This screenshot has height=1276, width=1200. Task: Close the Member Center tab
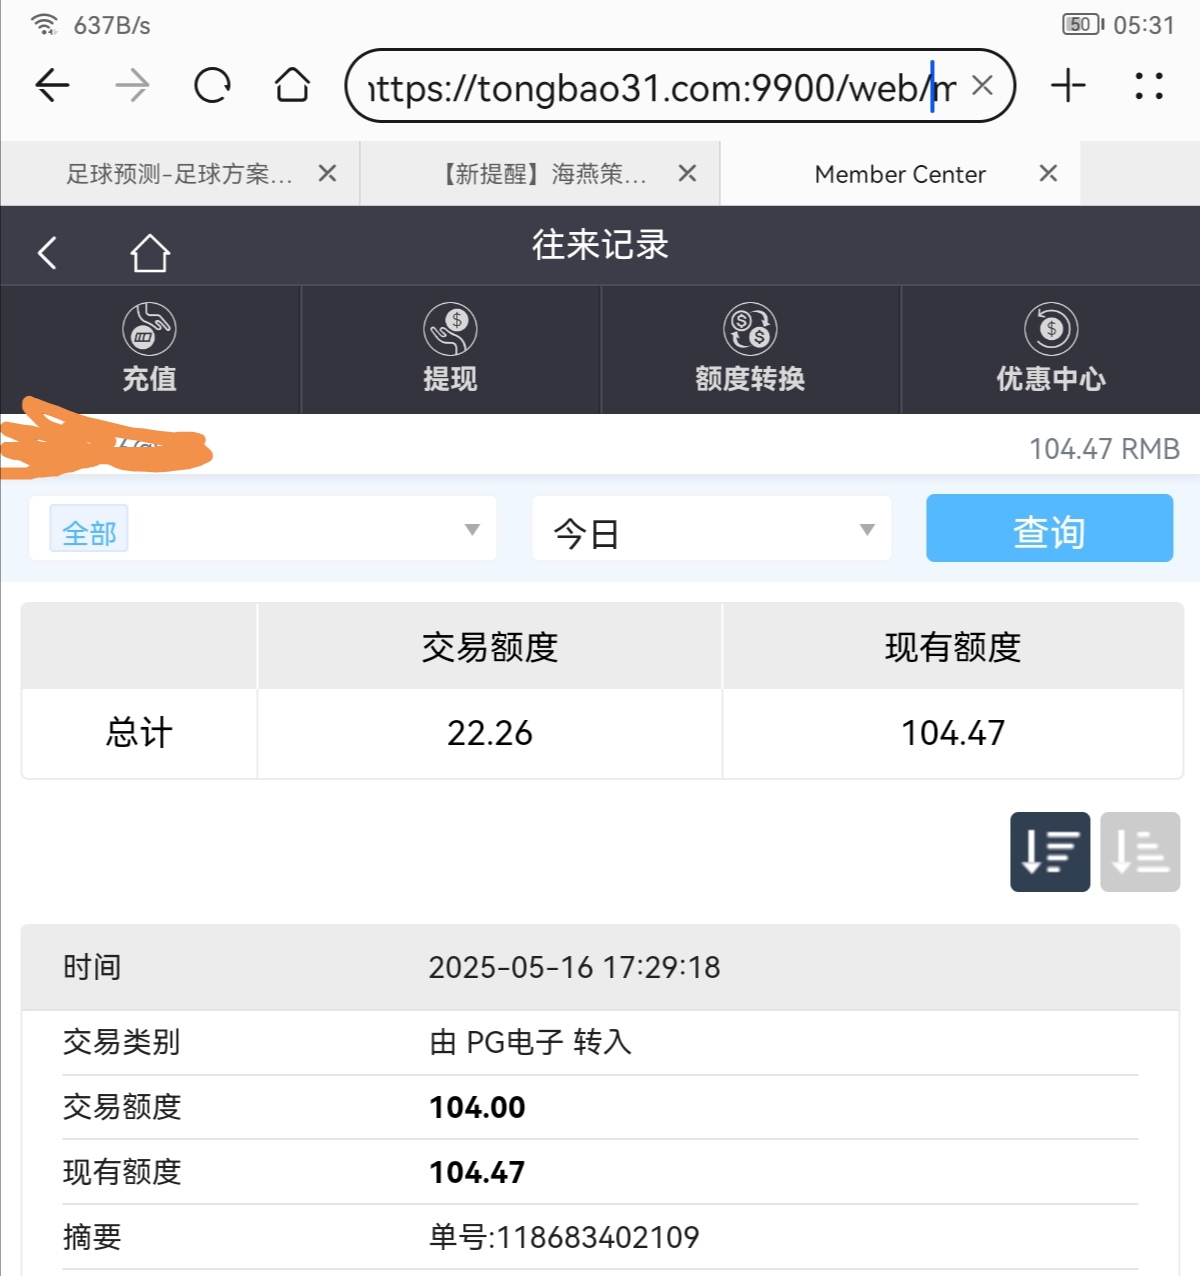point(1048,174)
